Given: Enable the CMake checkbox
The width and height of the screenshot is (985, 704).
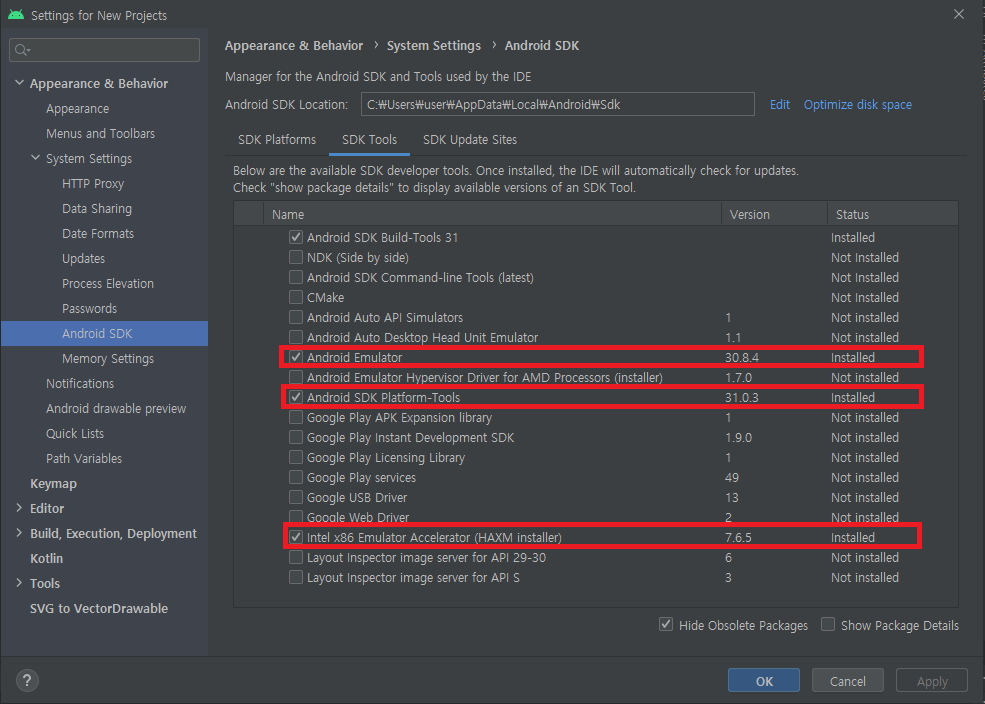Looking at the screenshot, I should point(296,298).
